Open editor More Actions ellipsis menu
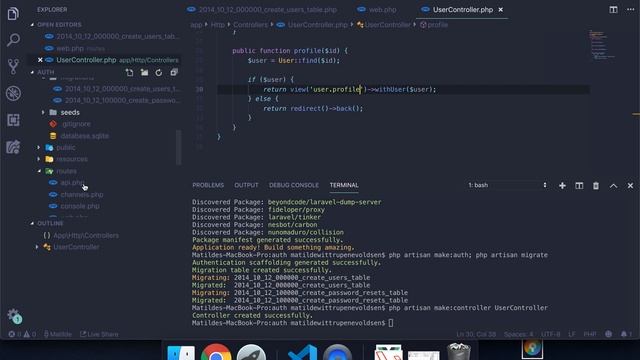The image size is (640, 360). click(631, 9)
